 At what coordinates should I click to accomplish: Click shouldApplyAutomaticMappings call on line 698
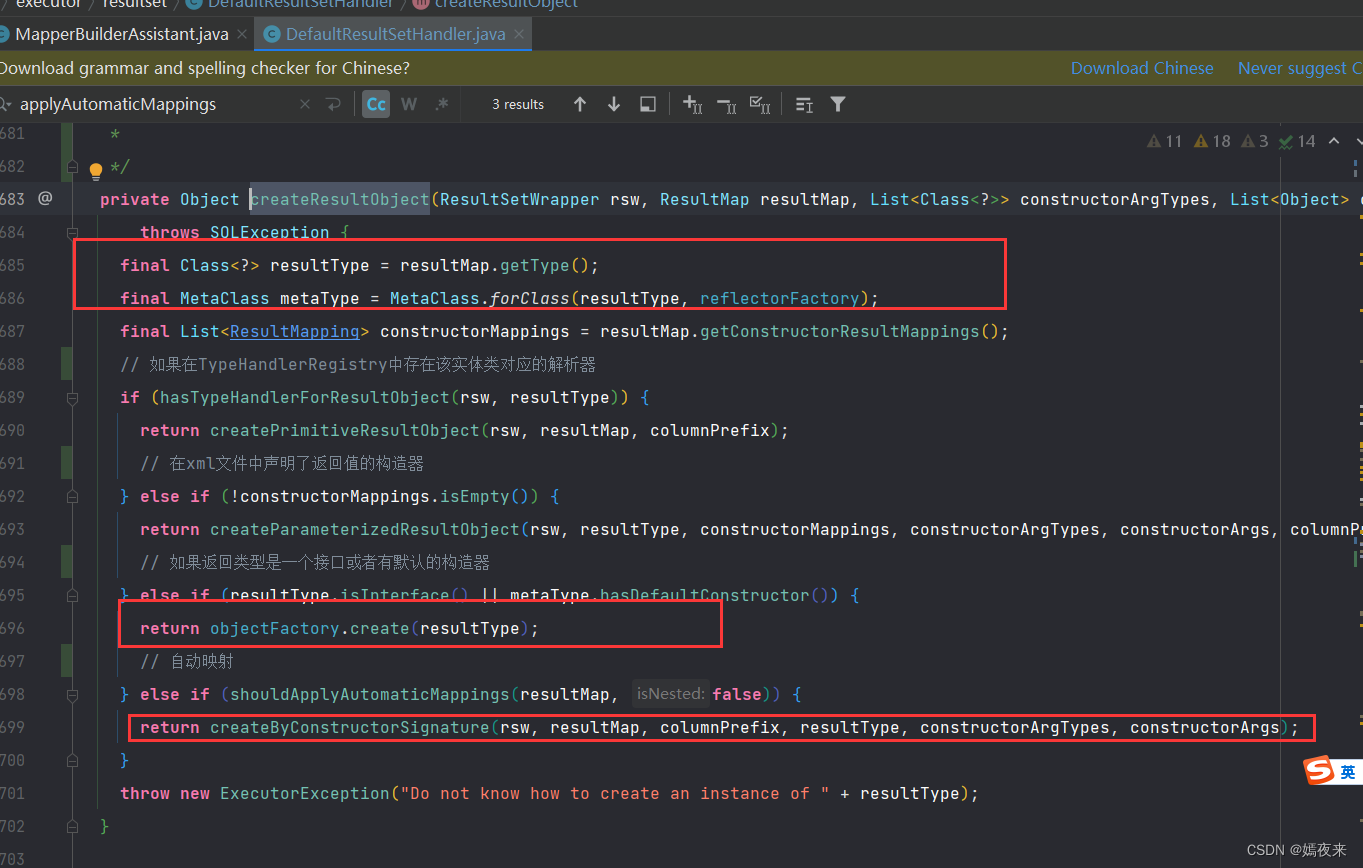[x=370, y=694]
